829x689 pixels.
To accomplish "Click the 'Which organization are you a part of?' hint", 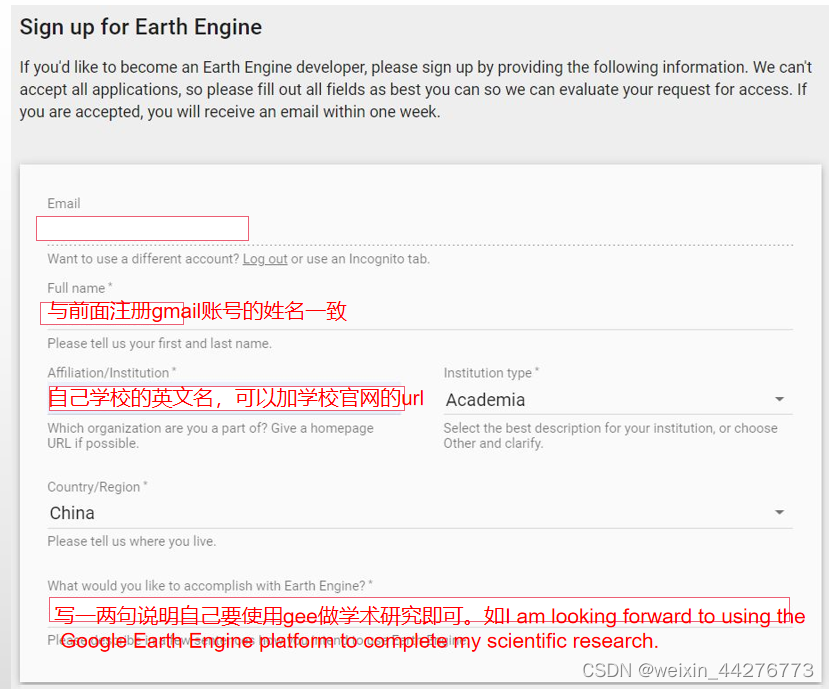I will coord(210,436).
